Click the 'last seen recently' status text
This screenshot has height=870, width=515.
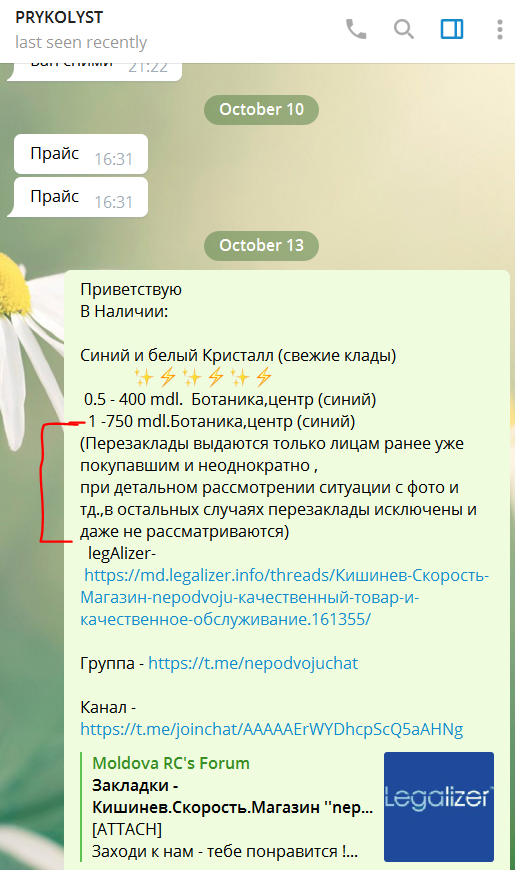pos(81,42)
